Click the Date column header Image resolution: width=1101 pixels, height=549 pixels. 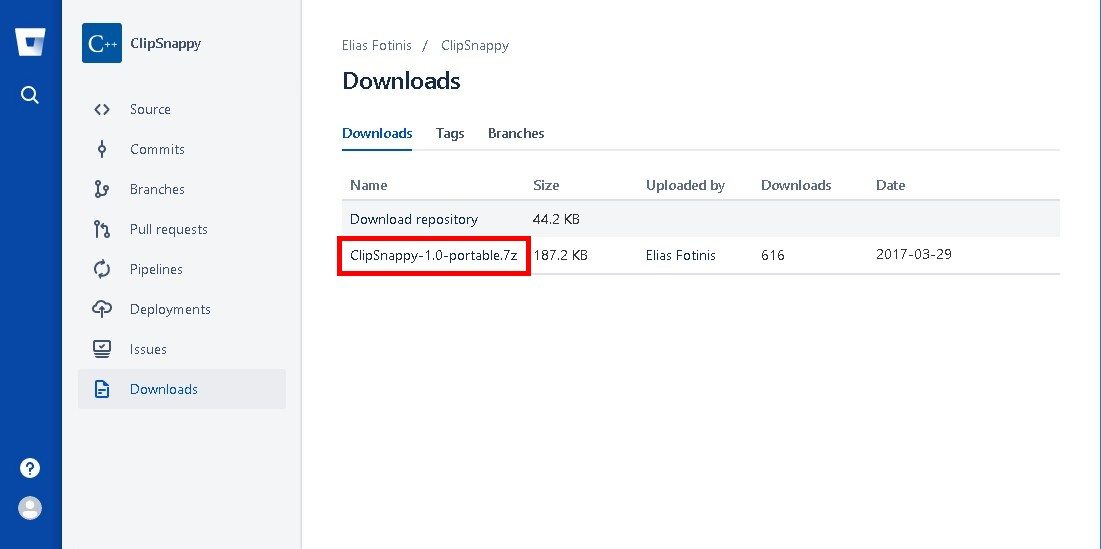[x=890, y=185]
